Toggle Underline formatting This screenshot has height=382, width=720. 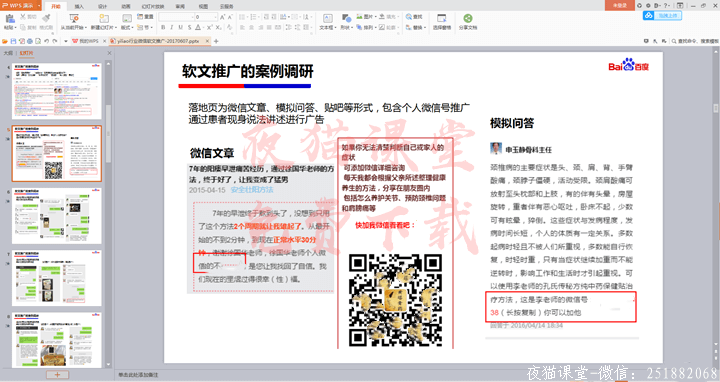click(x=180, y=28)
